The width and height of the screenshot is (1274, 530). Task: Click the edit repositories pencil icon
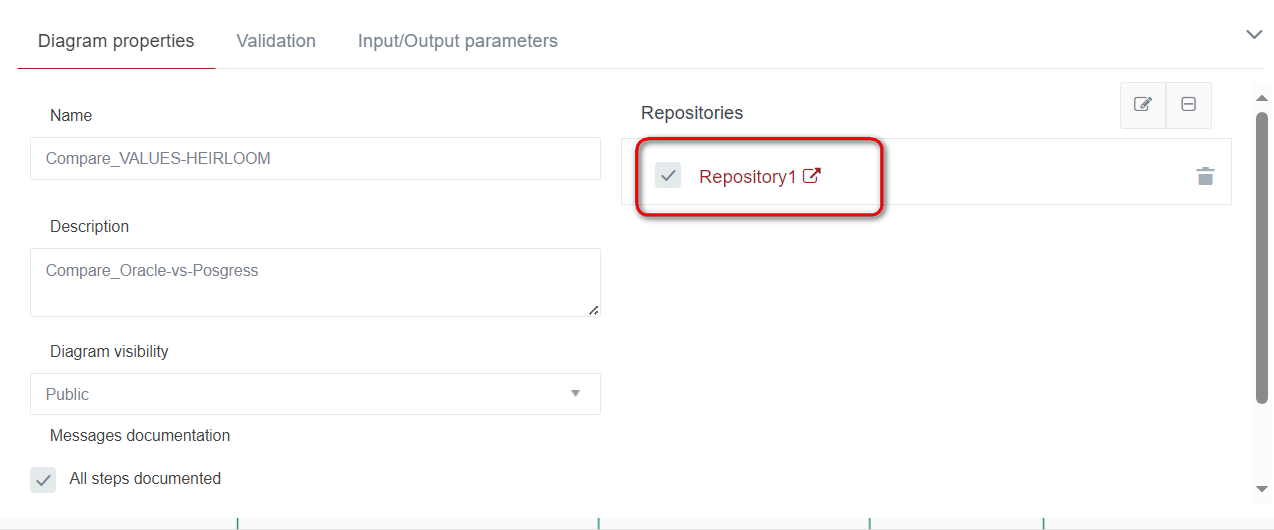point(1143,105)
